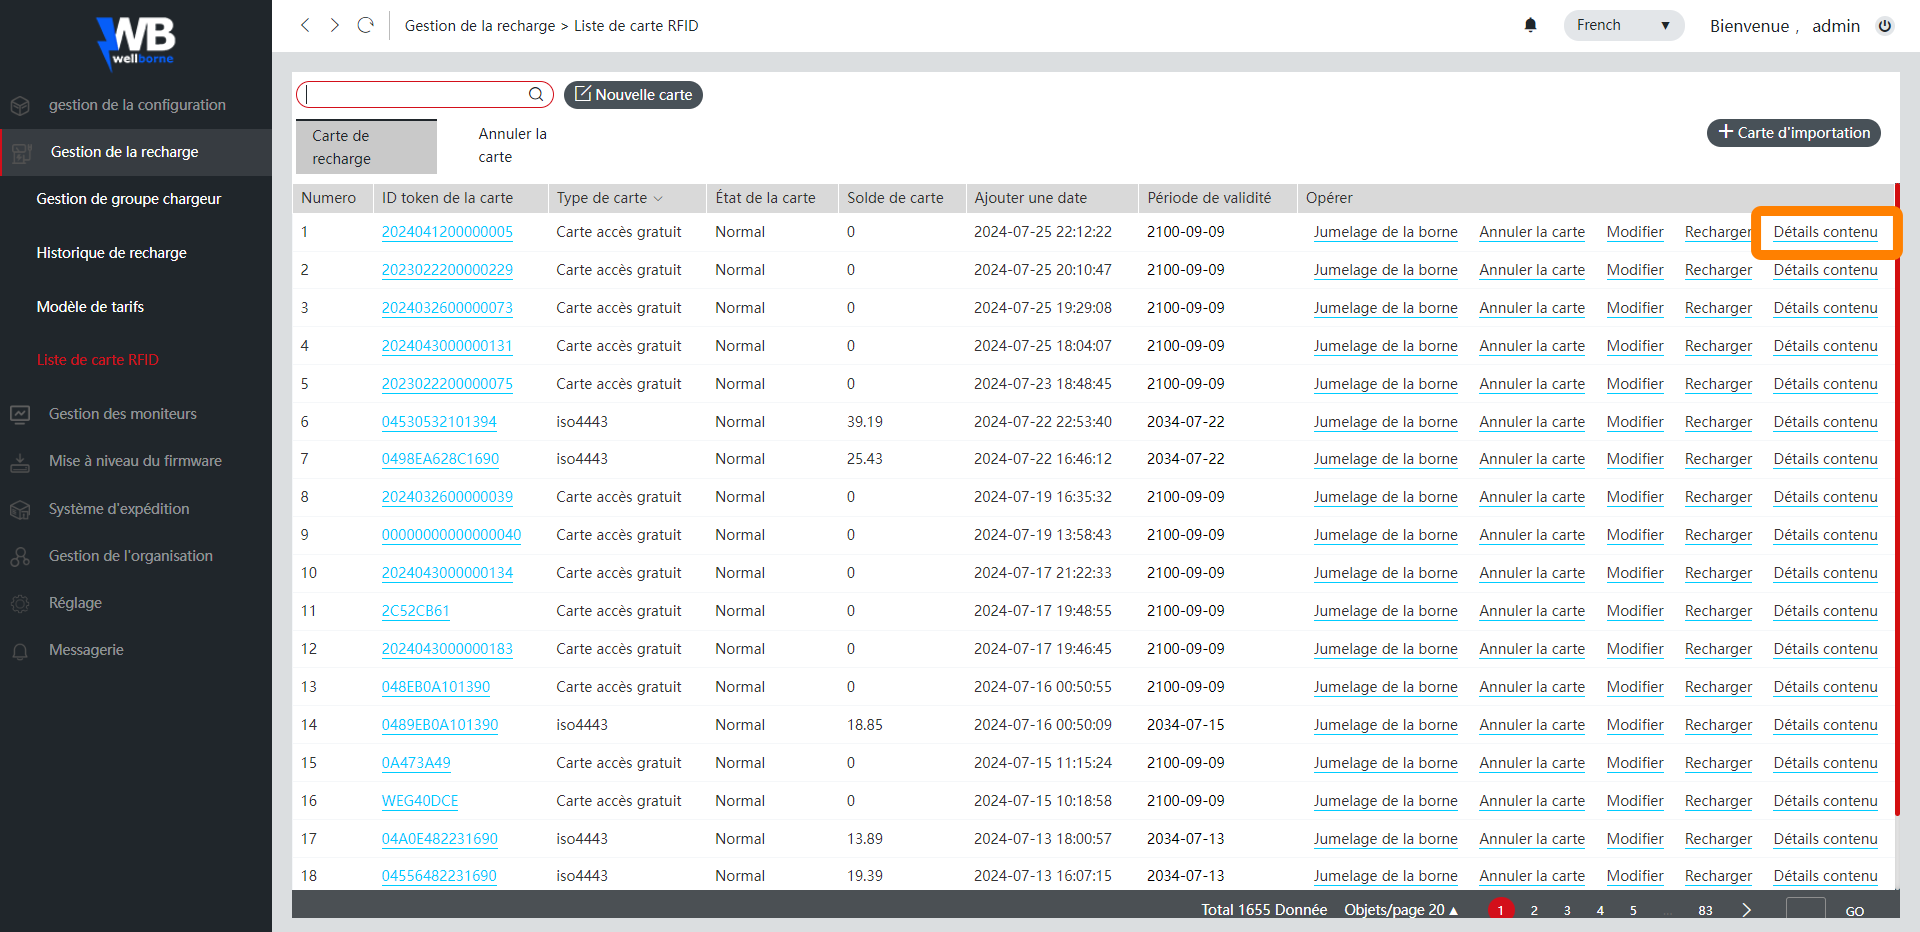Click the gestion de la configuration cube icon
The width and height of the screenshot is (1920, 932).
point(20,105)
